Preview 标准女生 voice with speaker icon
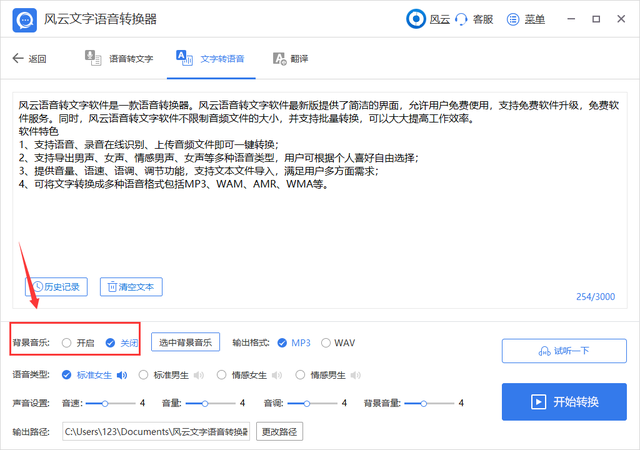 tap(122, 375)
